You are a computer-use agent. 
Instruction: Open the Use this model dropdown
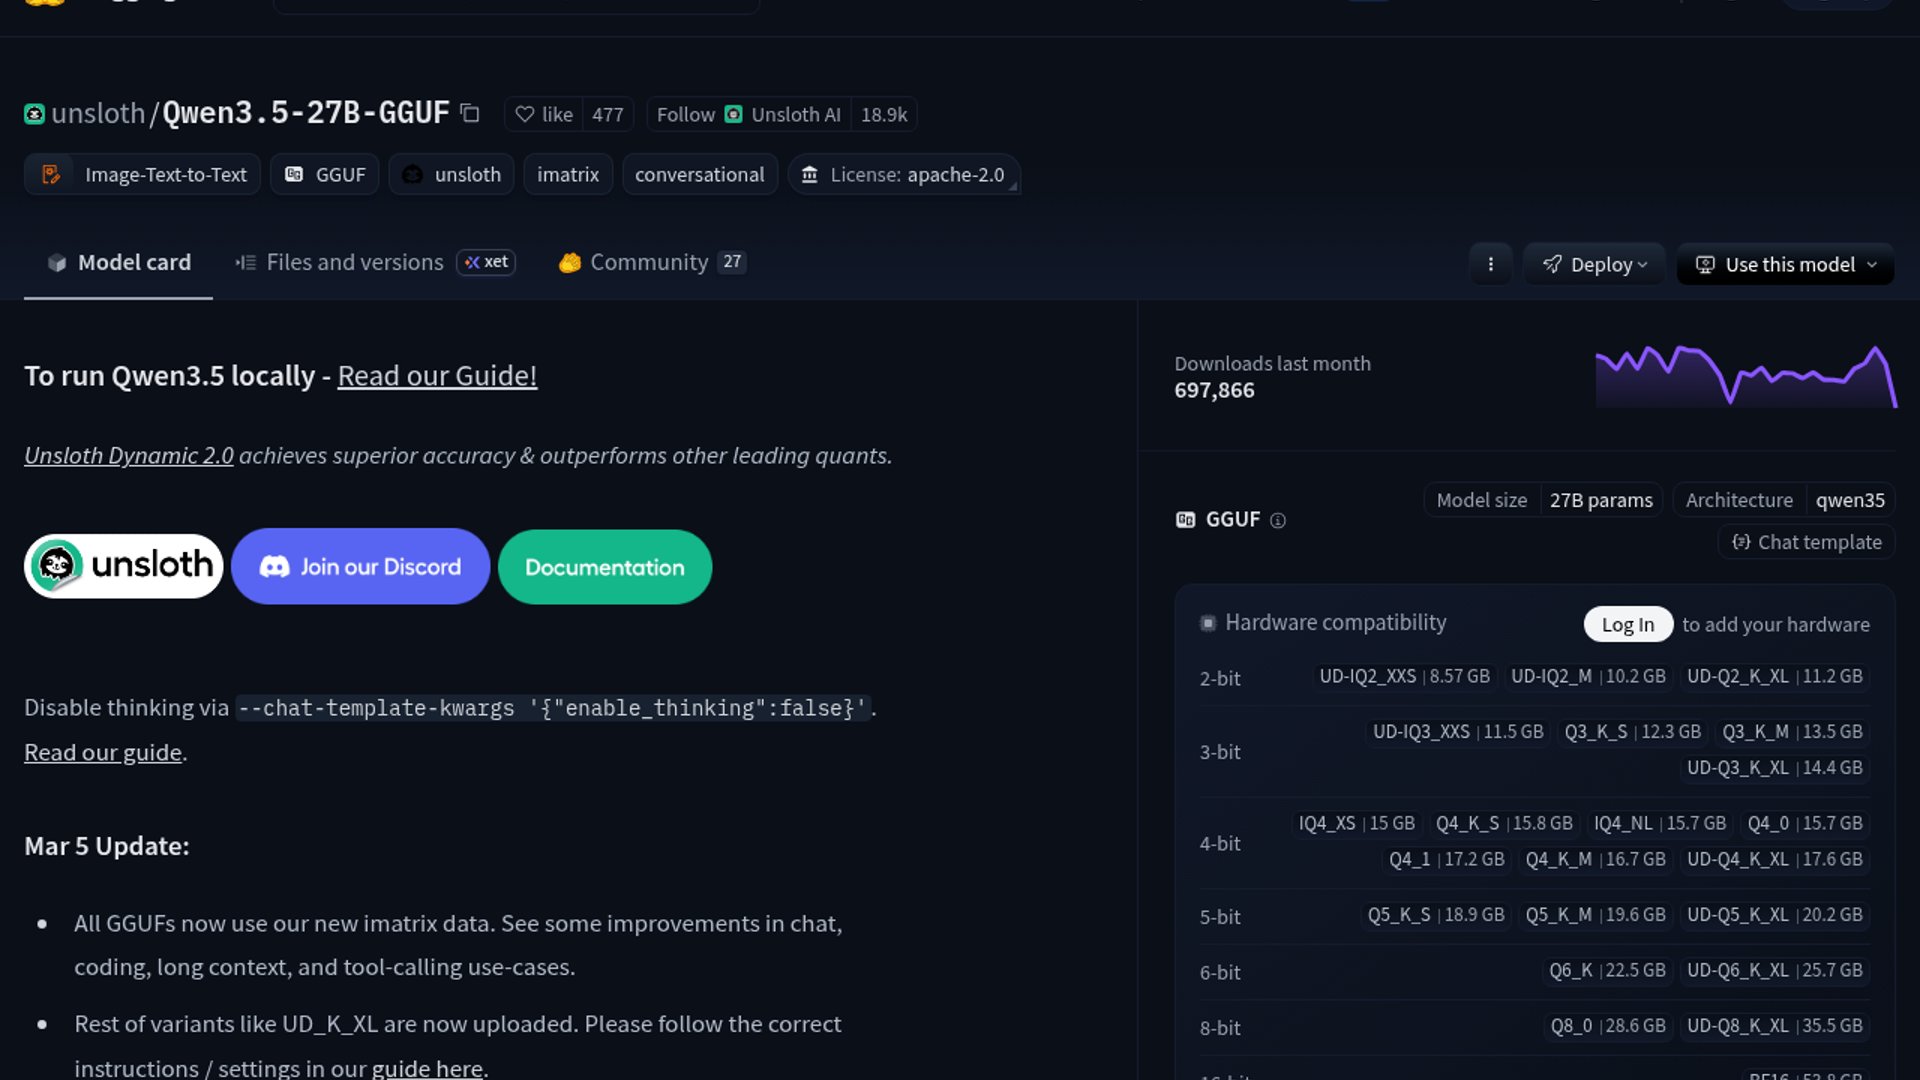[x=1786, y=264]
